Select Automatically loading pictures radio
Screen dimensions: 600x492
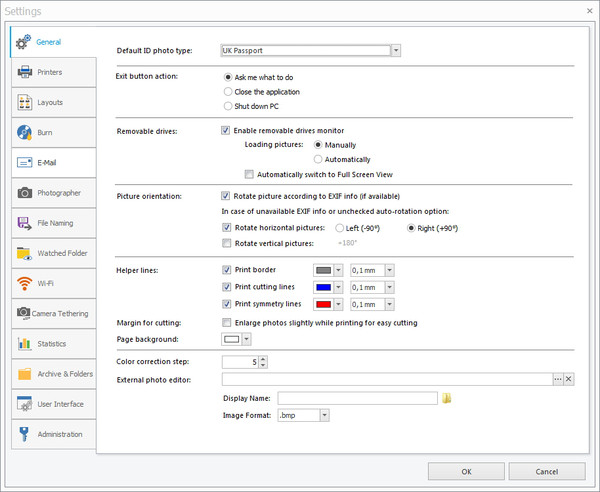point(318,159)
